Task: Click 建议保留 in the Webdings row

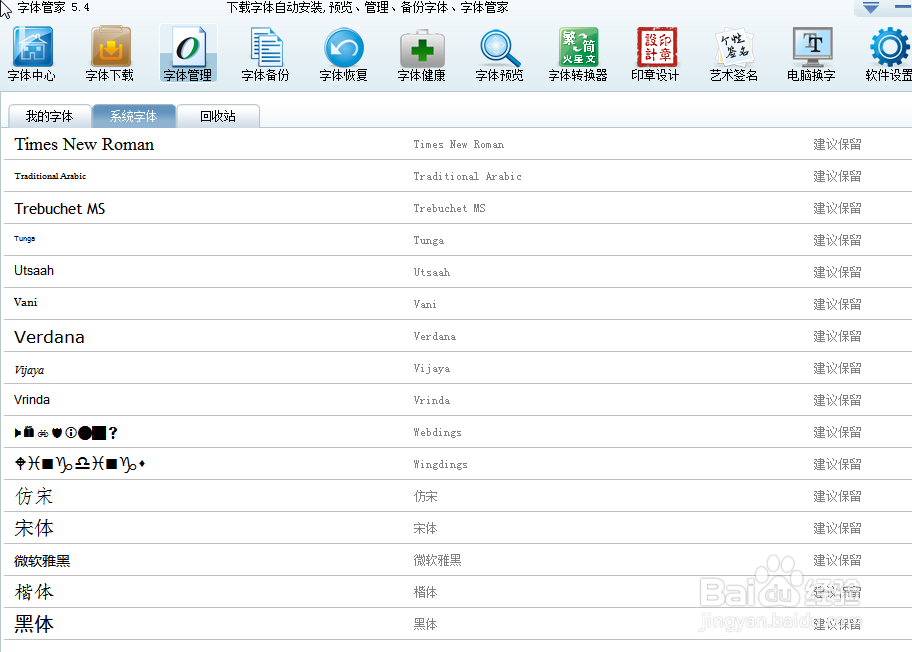Action: tap(837, 432)
